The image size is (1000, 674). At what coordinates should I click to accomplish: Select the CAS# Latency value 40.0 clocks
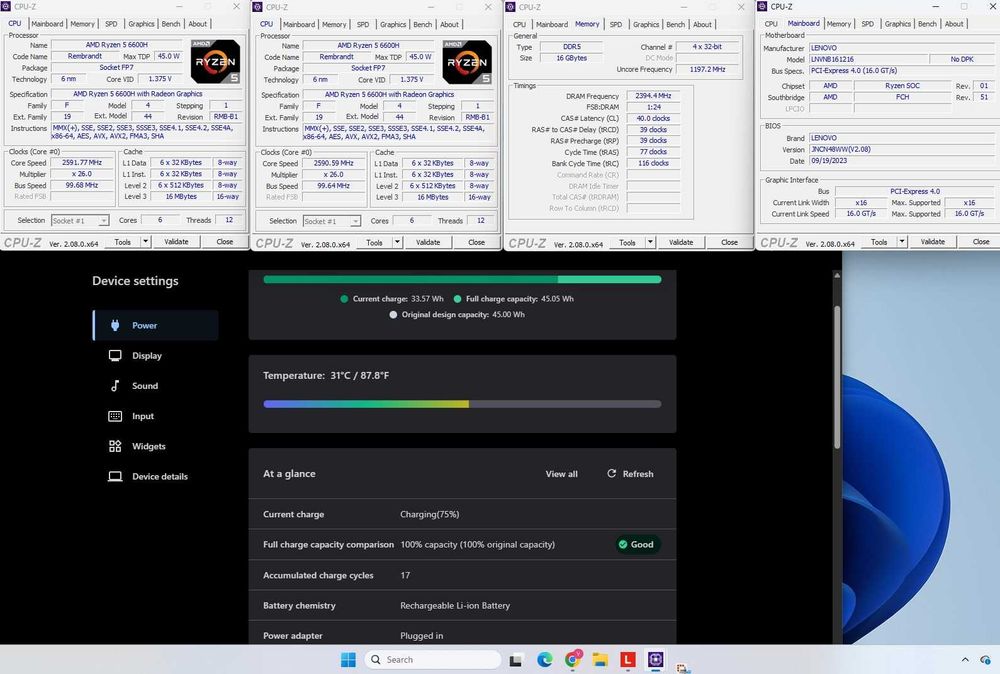coord(654,118)
